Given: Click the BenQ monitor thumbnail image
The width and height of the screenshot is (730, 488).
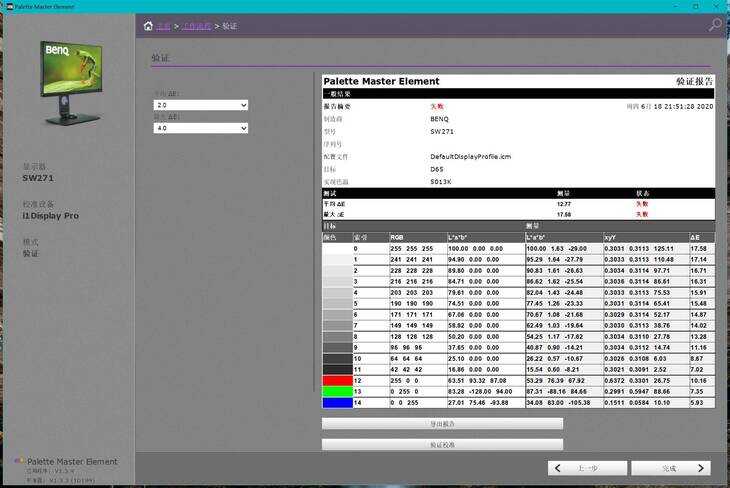Looking at the screenshot, I should click(71, 83).
